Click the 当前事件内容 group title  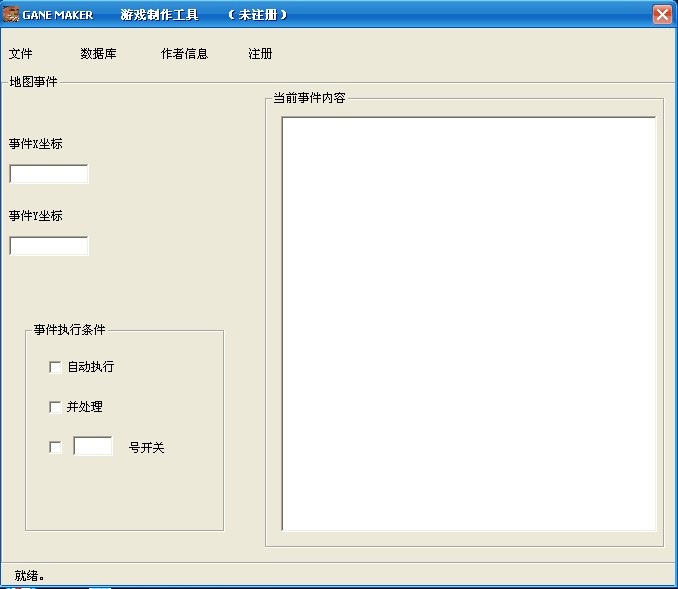pyautogui.click(x=309, y=98)
